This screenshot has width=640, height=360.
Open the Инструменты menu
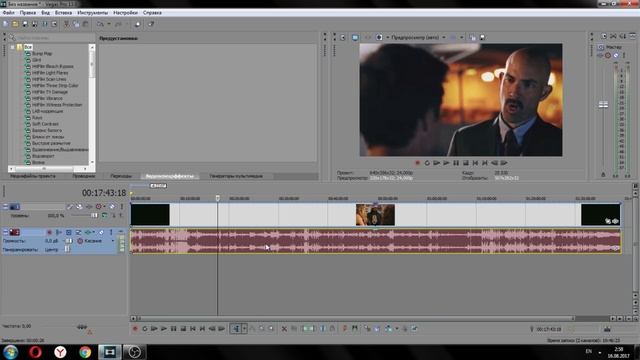click(93, 13)
